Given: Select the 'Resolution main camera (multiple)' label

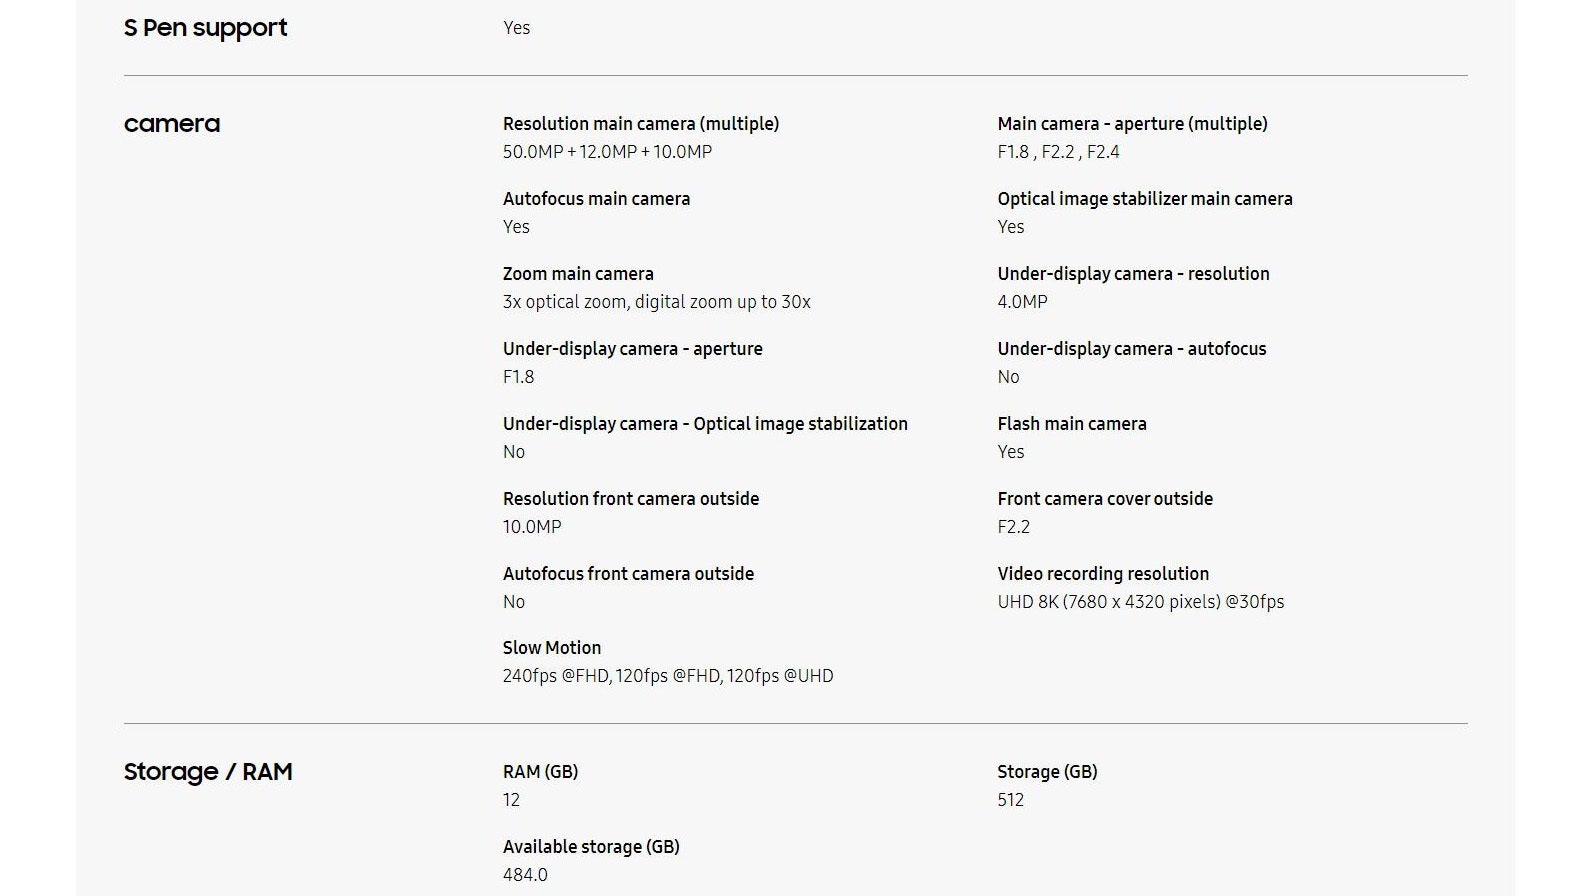Looking at the screenshot, I should (x=640, y=124).
